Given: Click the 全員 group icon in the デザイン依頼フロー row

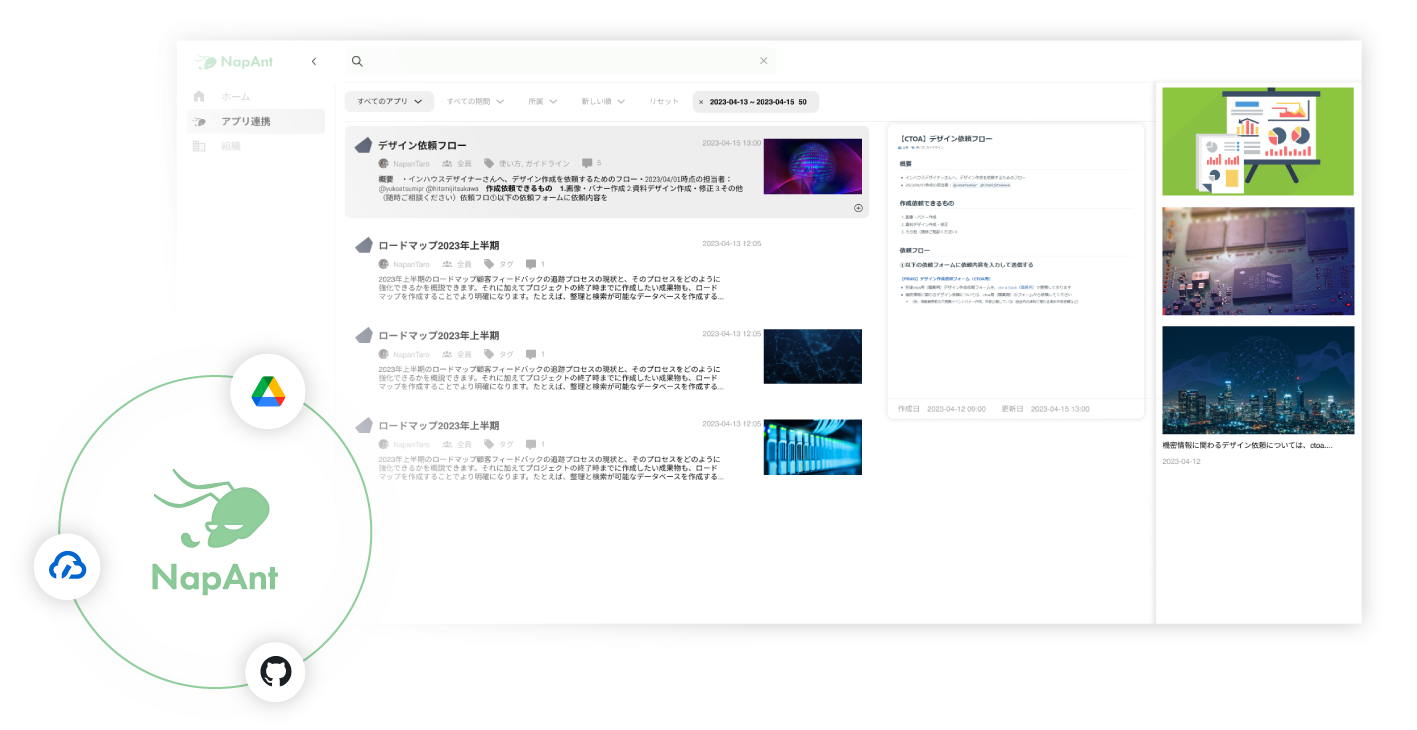Looking at the screenshot, I should (x=447, y=163).
